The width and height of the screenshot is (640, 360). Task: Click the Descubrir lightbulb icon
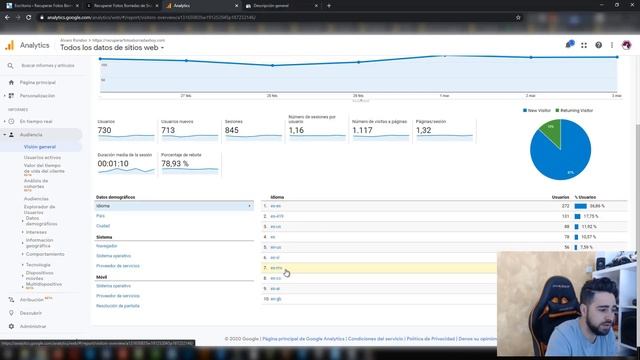tap(11, 313)
